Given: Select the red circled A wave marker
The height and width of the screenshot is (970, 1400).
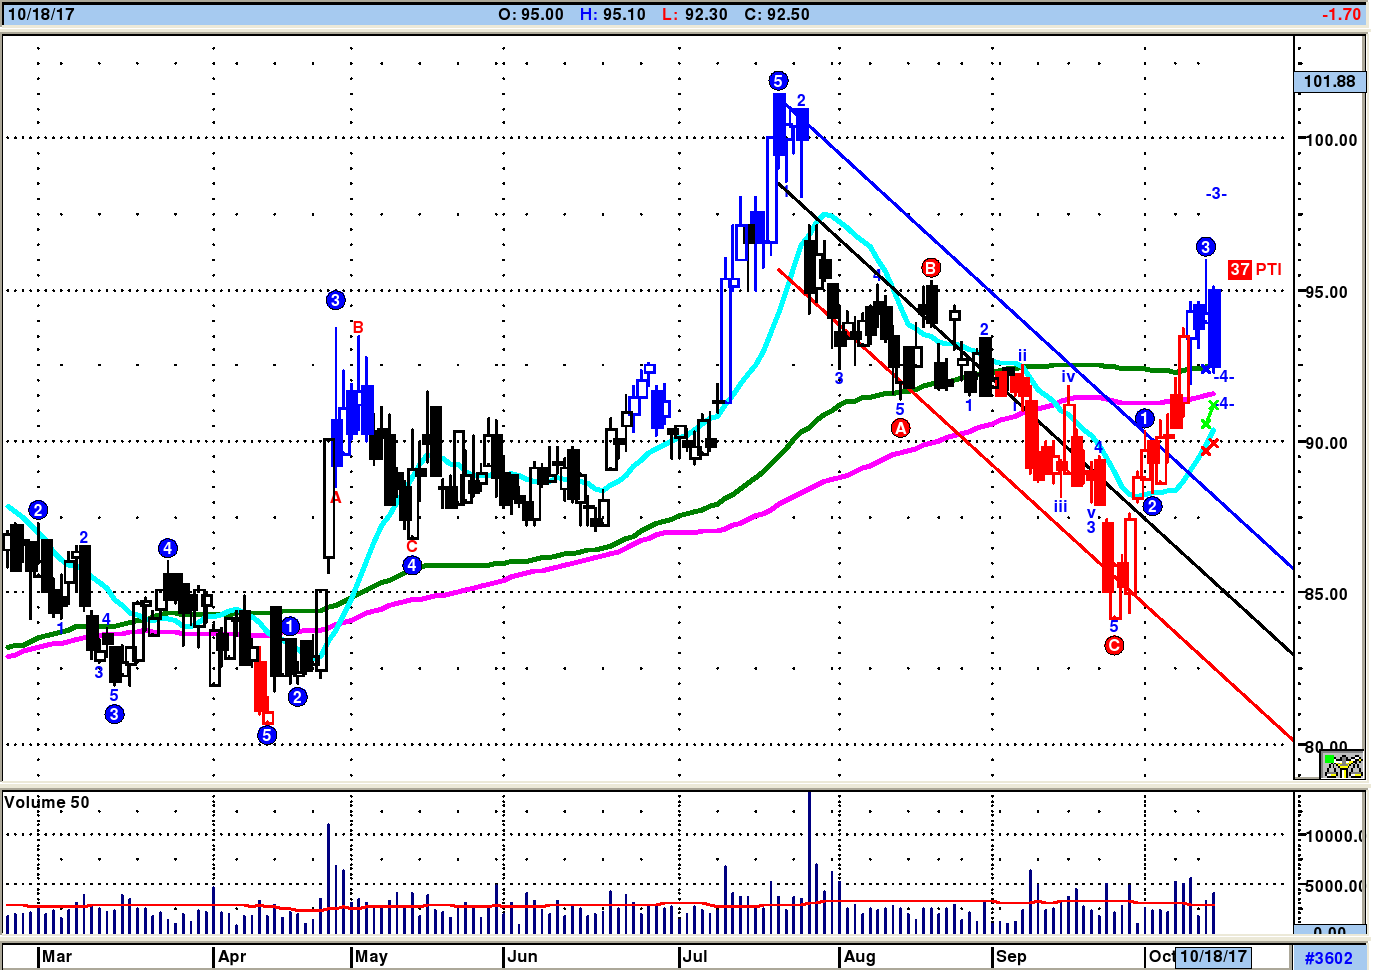Looking at the screenshot, I should tap(900, 428).
